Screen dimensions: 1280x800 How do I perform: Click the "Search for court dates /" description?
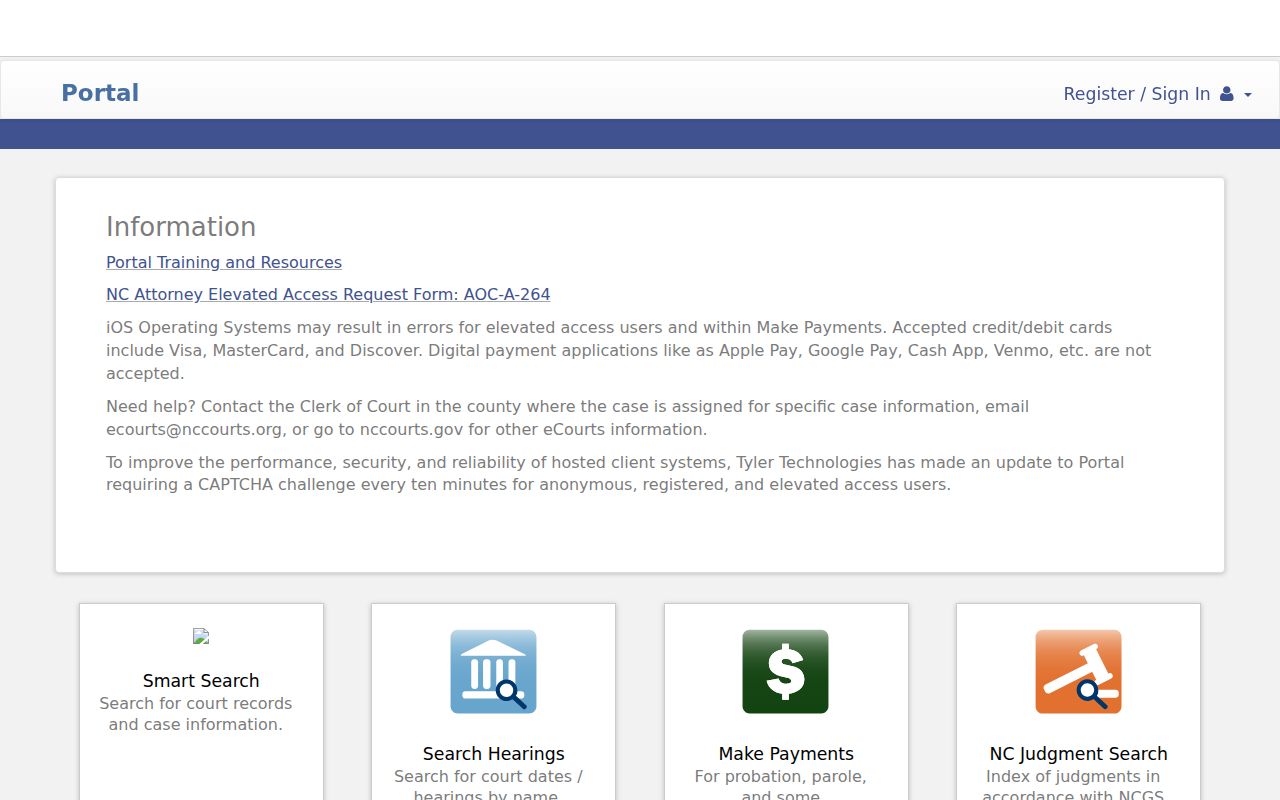pyautogui.click(x=488, y=776)
